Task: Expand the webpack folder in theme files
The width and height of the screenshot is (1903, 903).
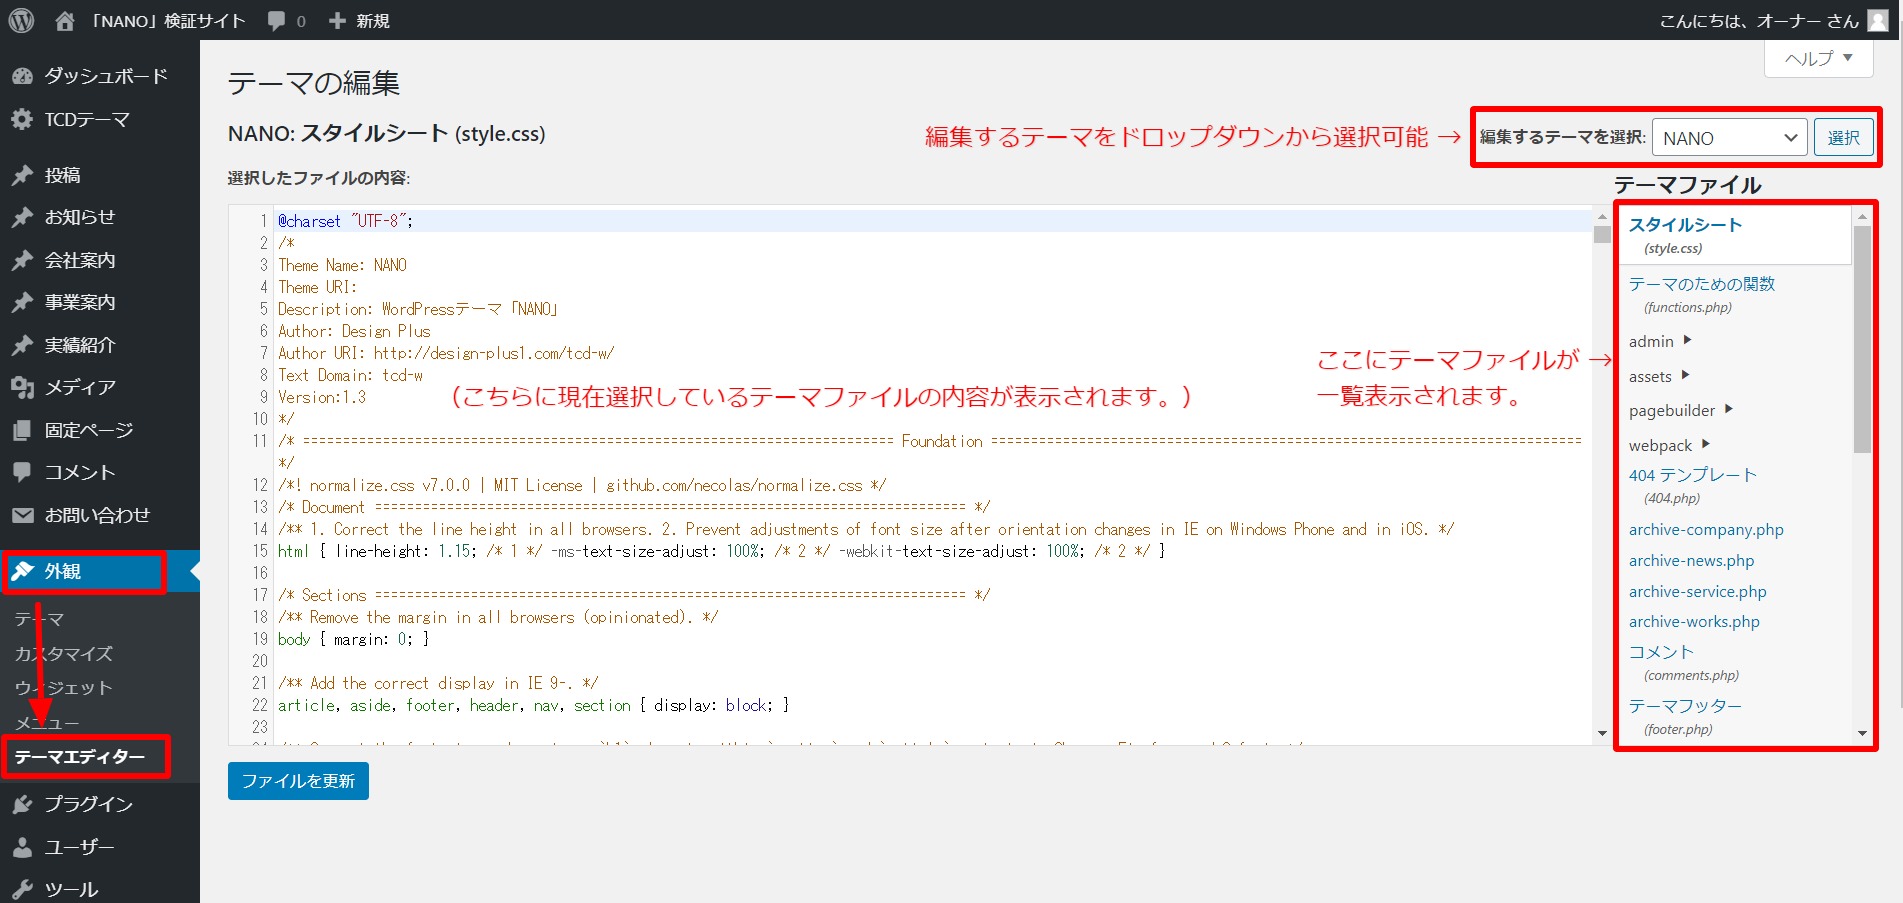Action: point(1670,446)
